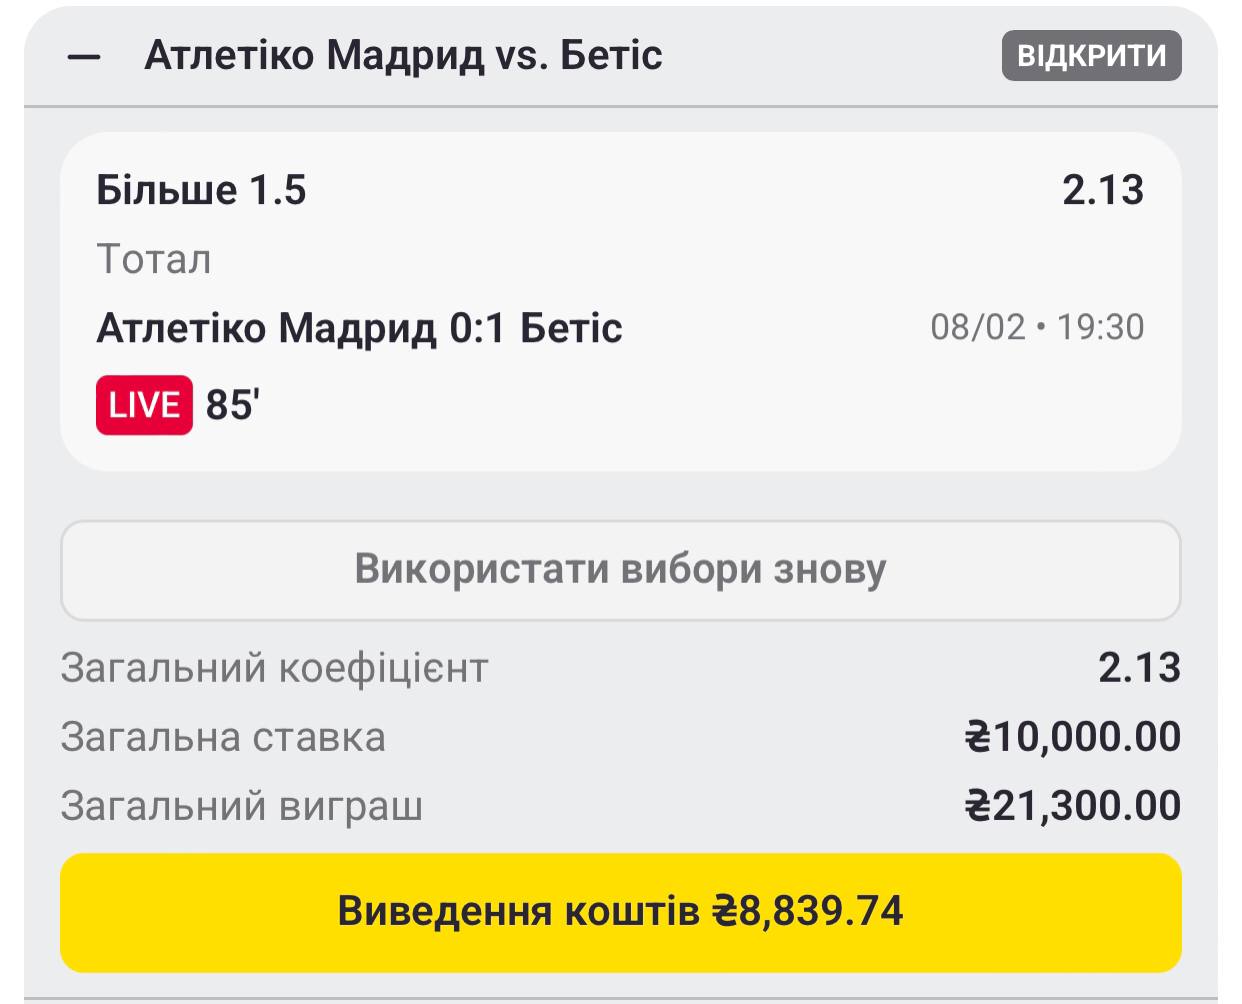1242x1004 pixels.
Task: Select the Більше 1.5 selection label
Action: [201, 190]
